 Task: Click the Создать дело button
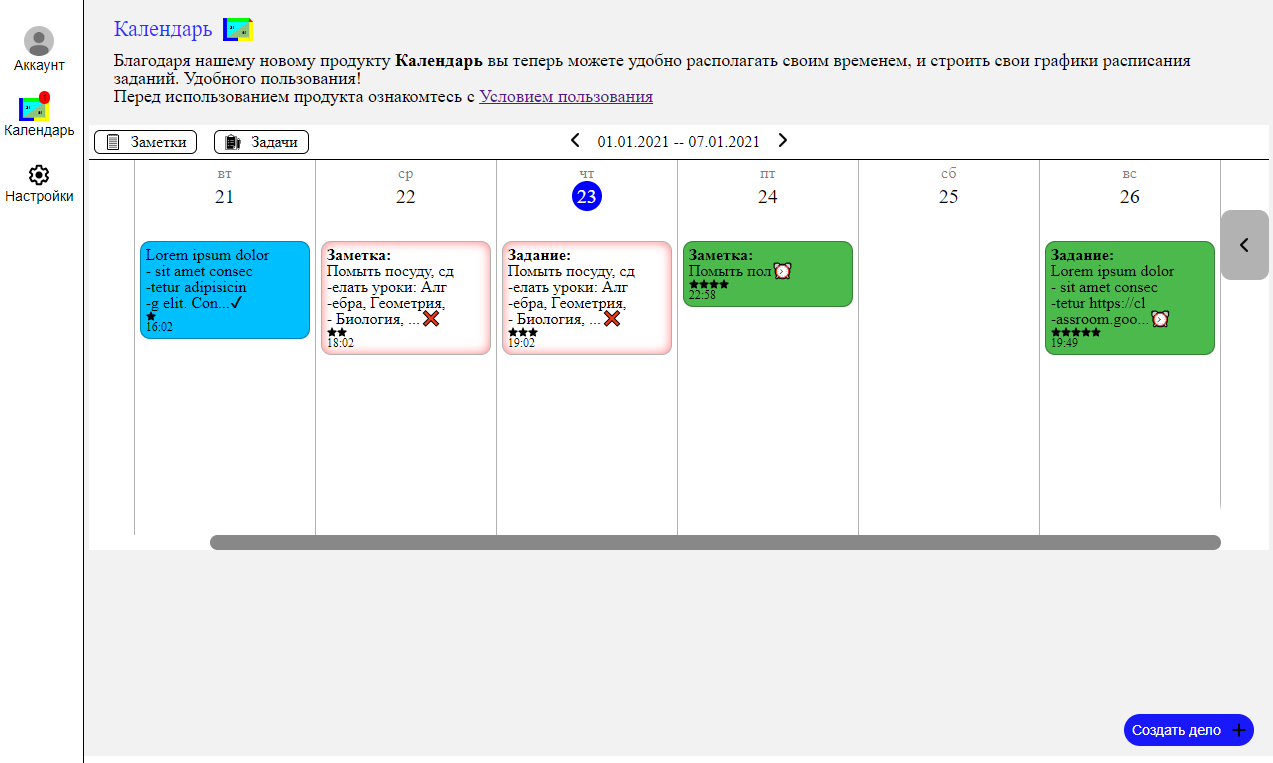(1188, 730)
